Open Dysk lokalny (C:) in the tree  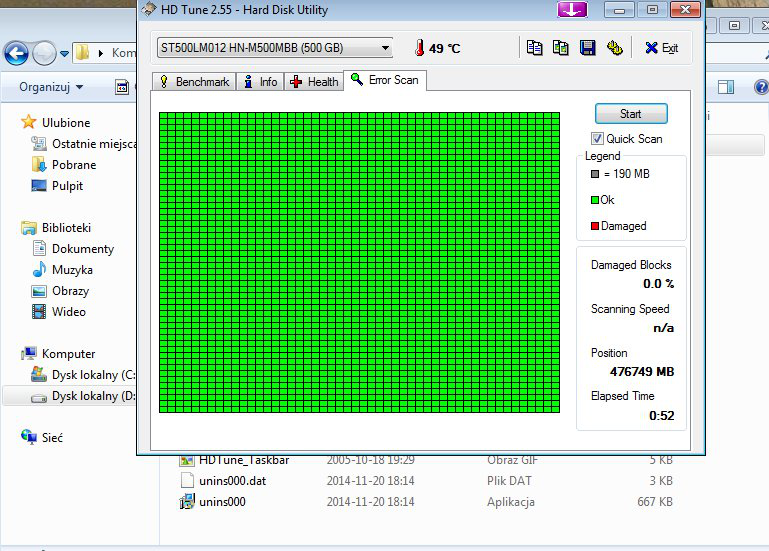(x=93, y=375)
